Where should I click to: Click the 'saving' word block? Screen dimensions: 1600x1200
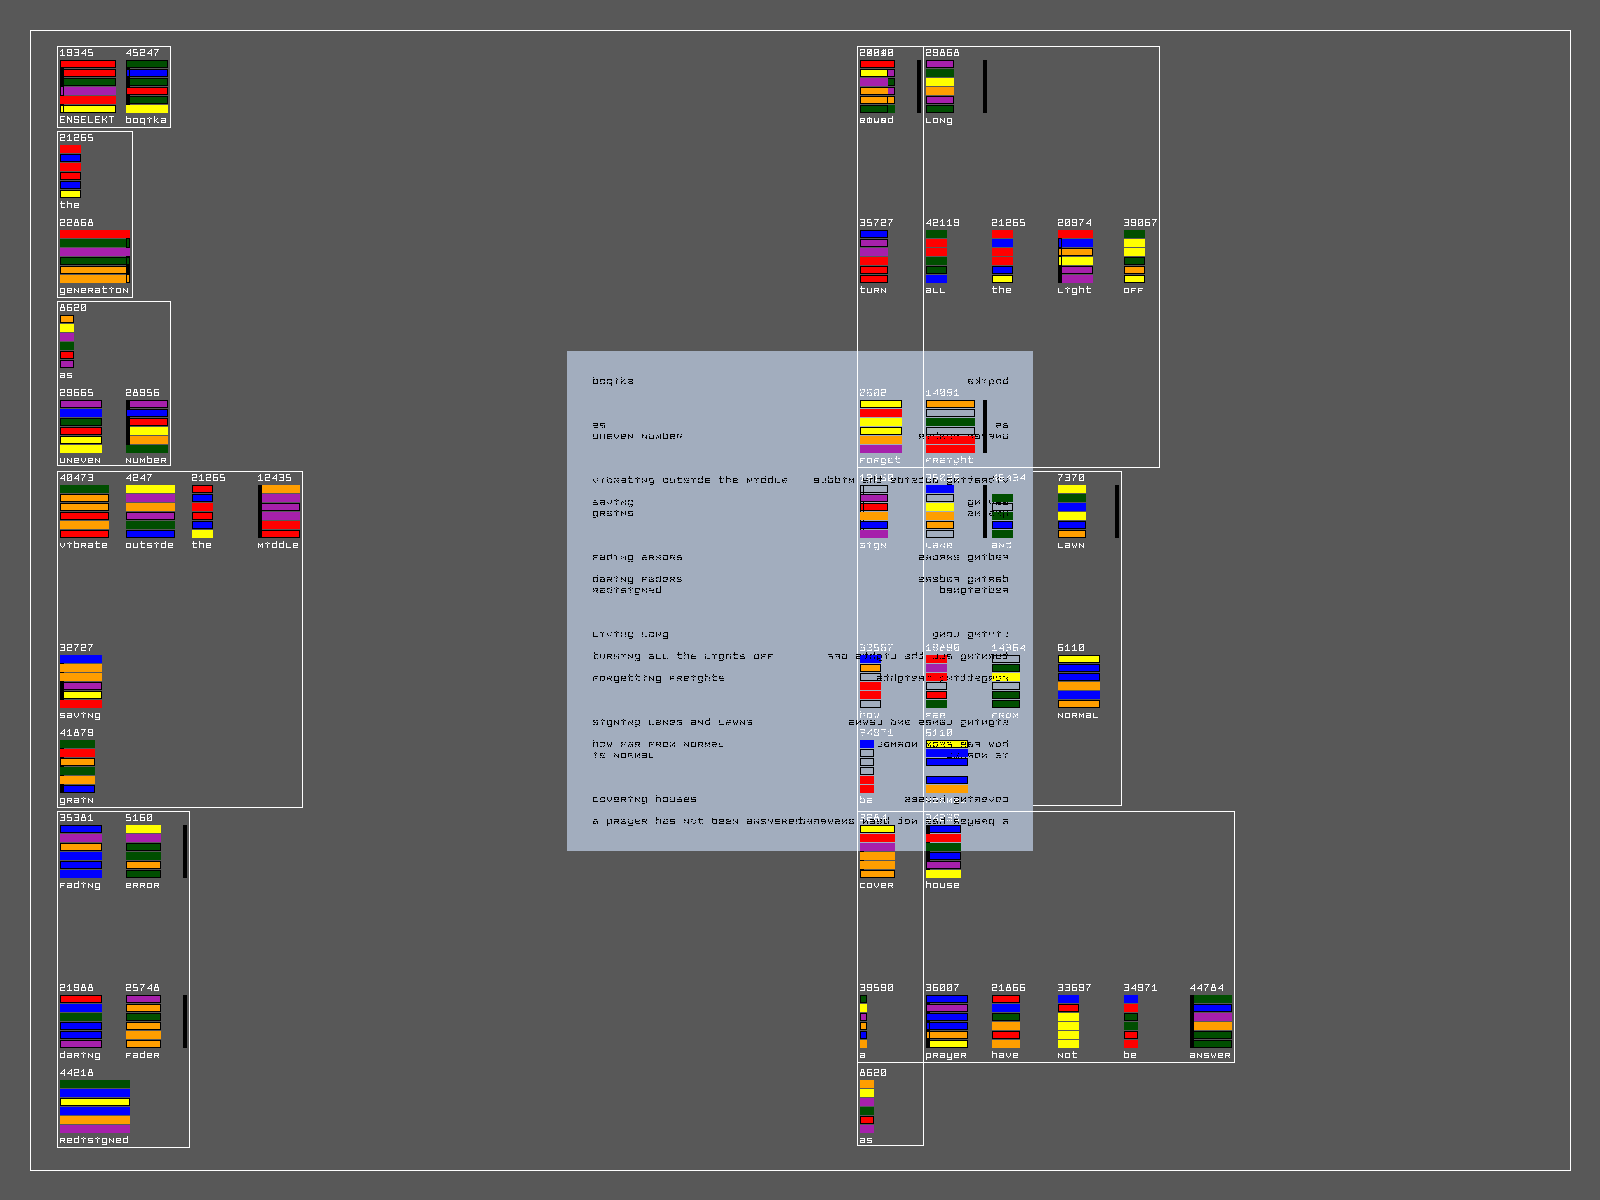click(x=80, y=682)
